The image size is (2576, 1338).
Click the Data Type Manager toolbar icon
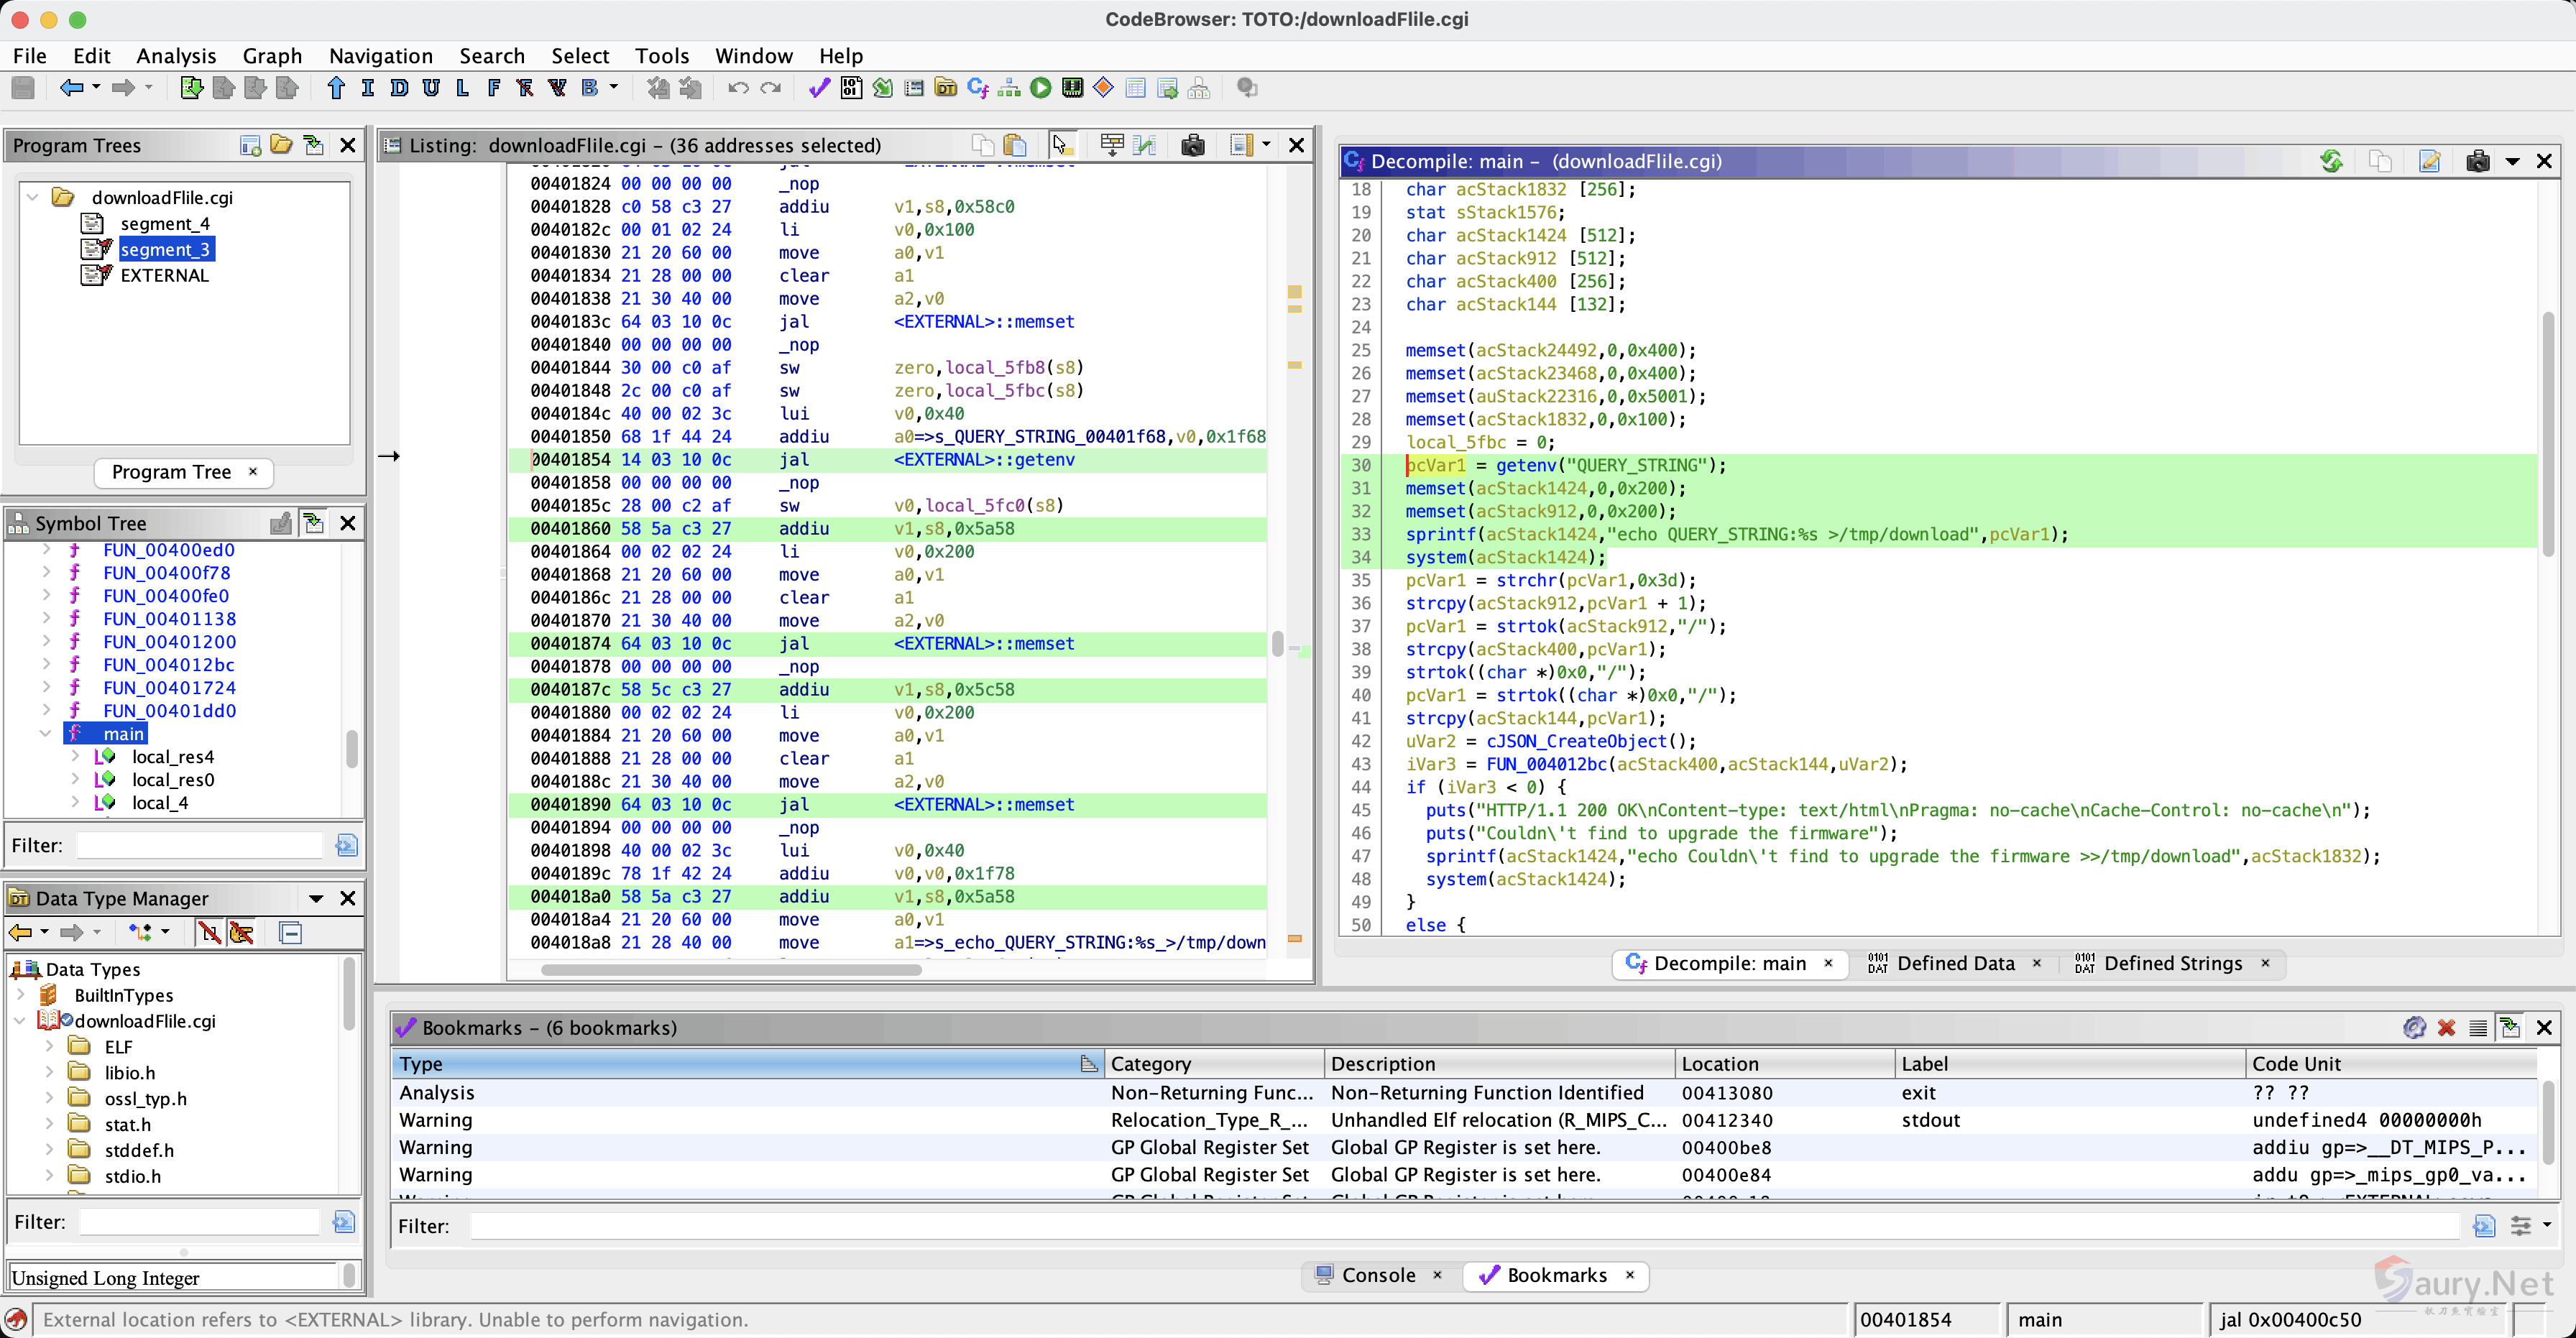click(x=945, y=88)
